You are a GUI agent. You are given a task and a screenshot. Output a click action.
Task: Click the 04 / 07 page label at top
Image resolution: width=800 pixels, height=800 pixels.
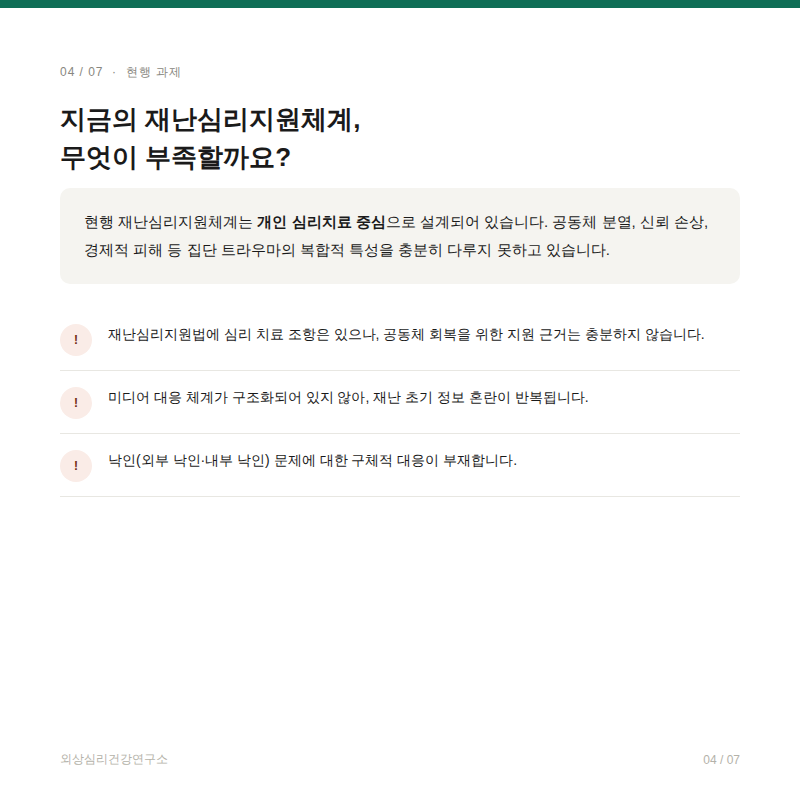click(81, 72)
